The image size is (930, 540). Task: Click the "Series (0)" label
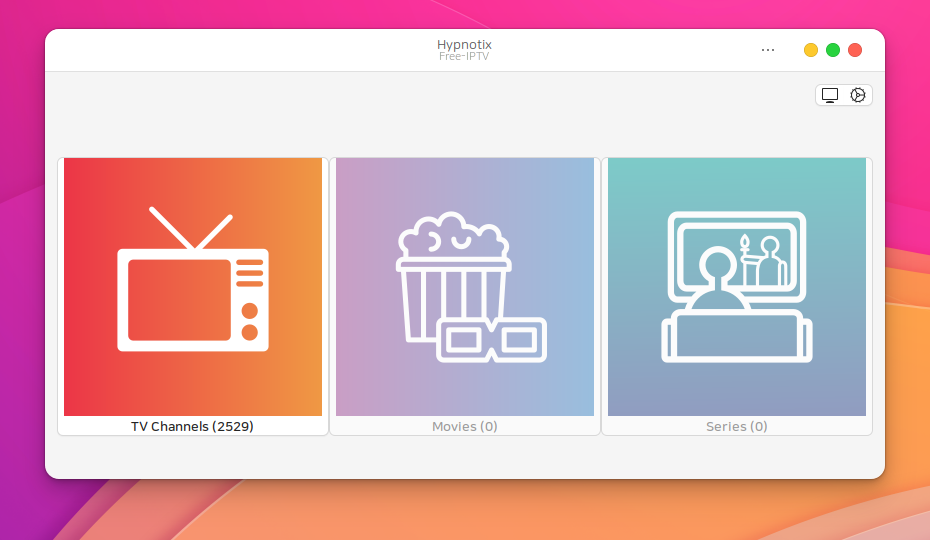[x=737, y=426]
